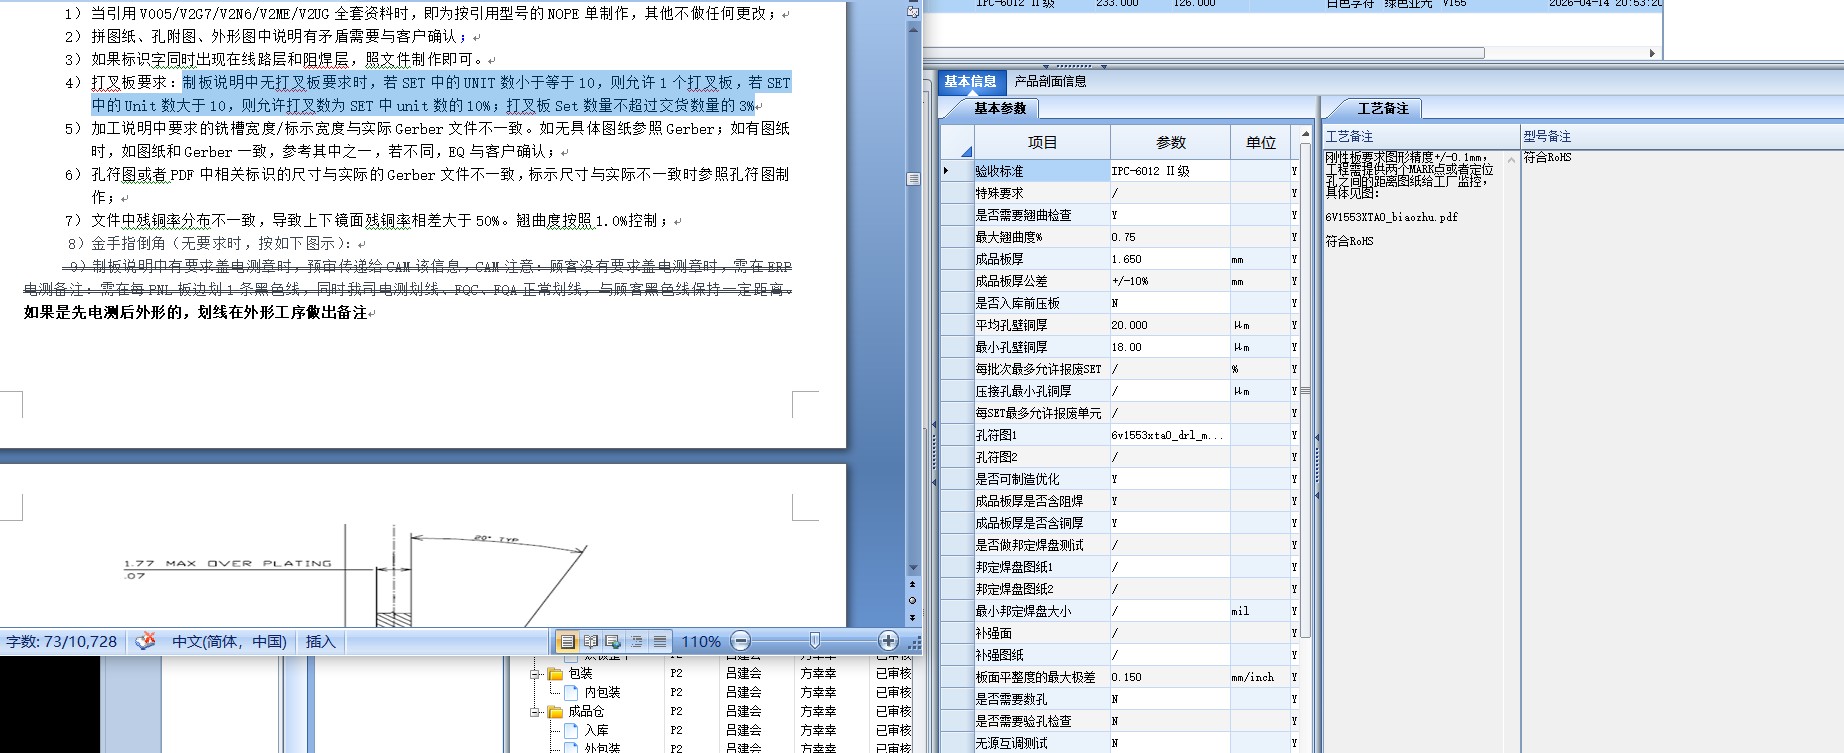Click the Word vertical scrollbar thumb

[913, 178]
